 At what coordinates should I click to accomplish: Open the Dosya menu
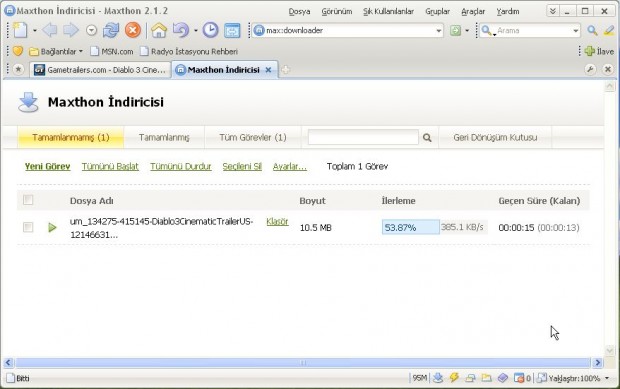point(299,11)
